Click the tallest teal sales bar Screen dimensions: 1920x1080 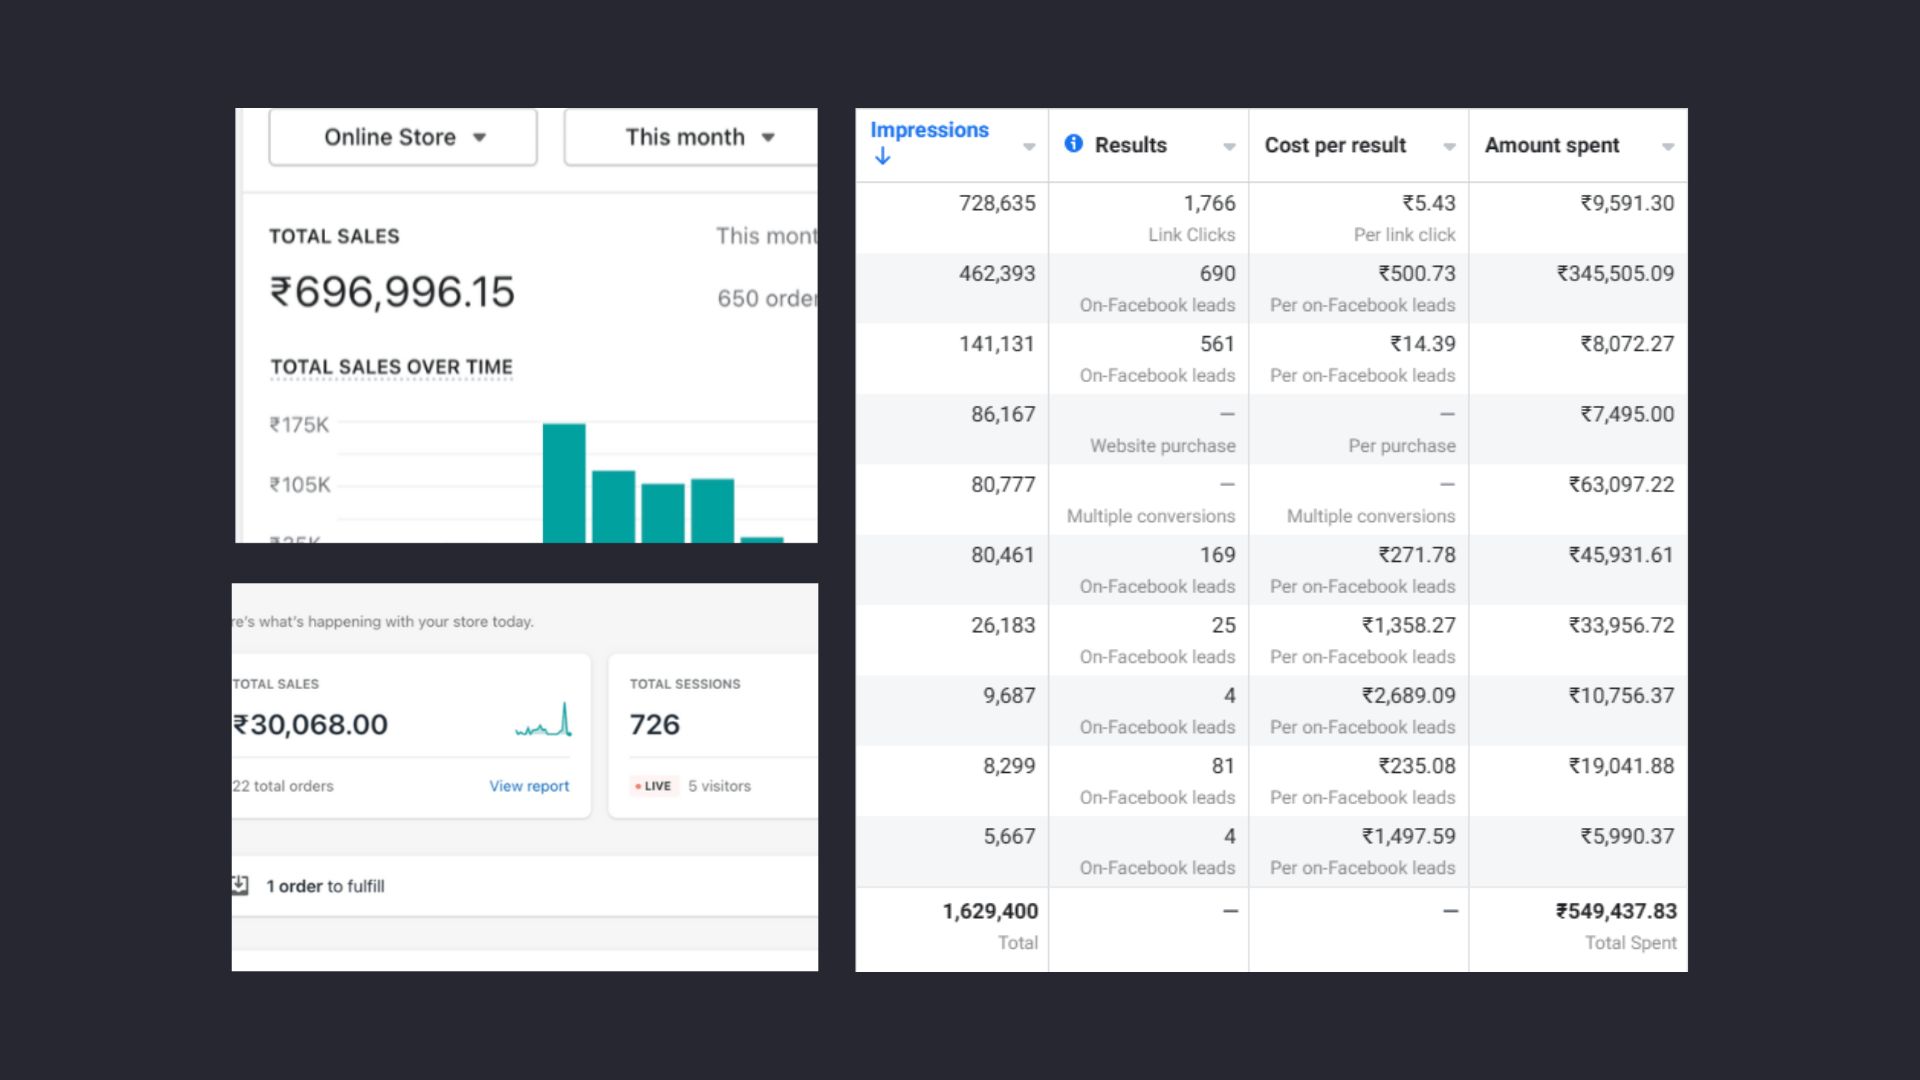(x=564, y=483)
